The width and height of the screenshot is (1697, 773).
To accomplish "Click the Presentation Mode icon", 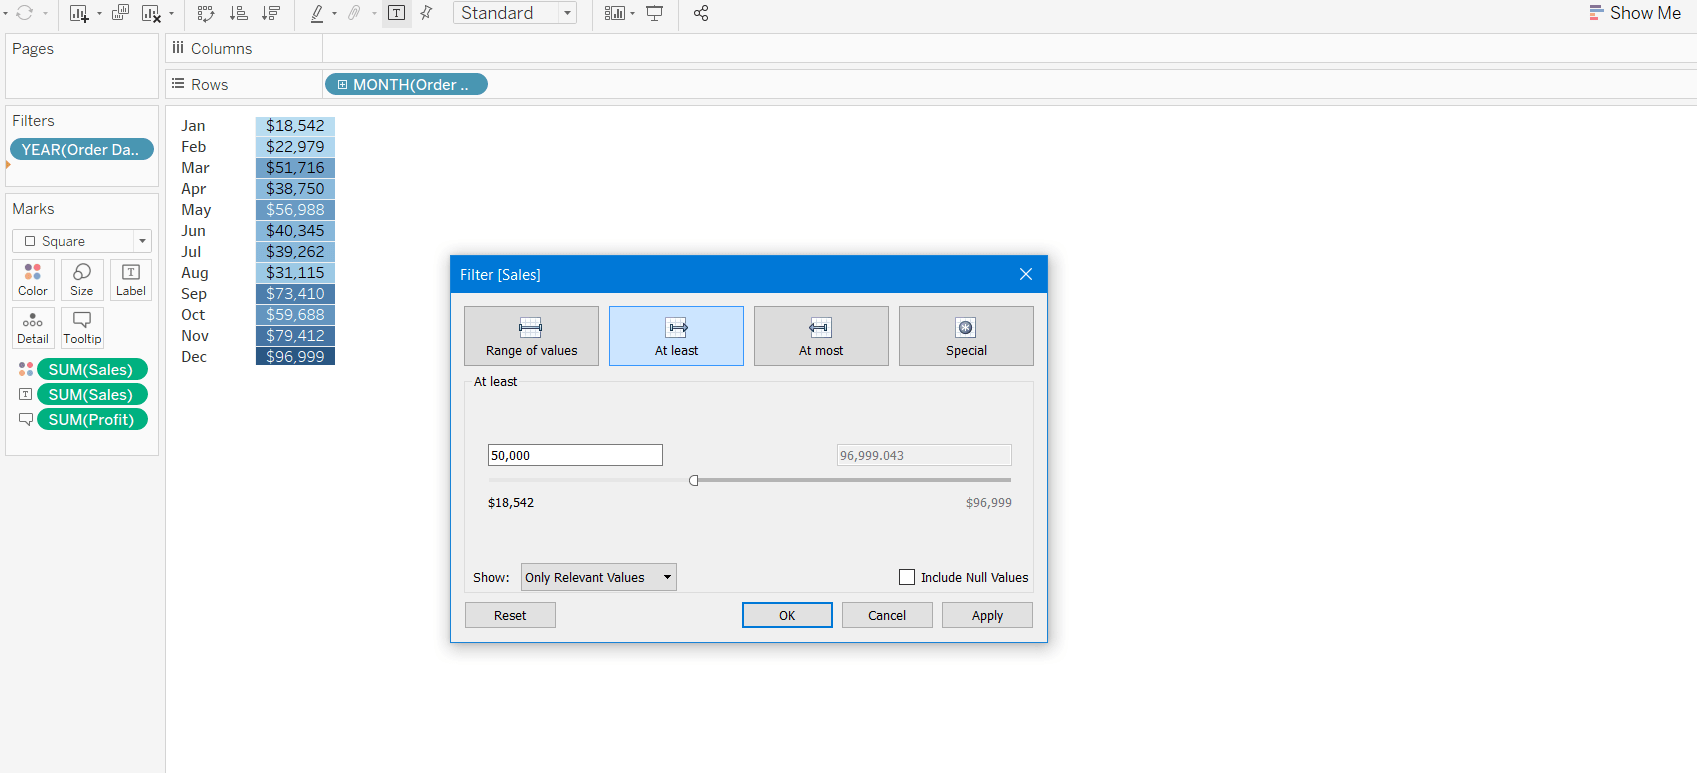I will (655, 13).
